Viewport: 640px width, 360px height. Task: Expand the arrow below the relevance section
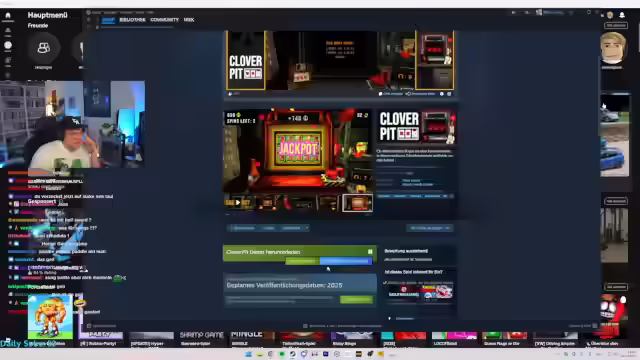coord(389,318)
